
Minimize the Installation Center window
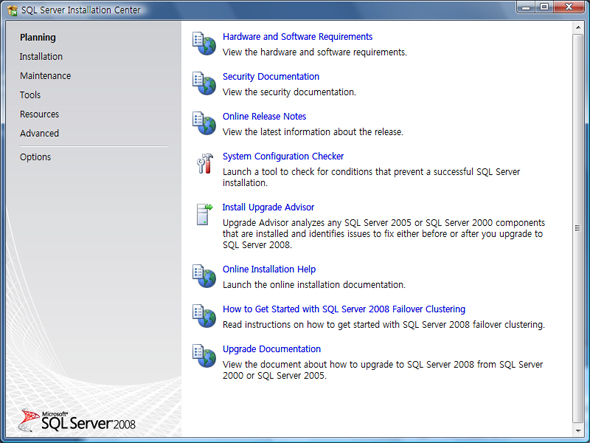click(526, 7)
